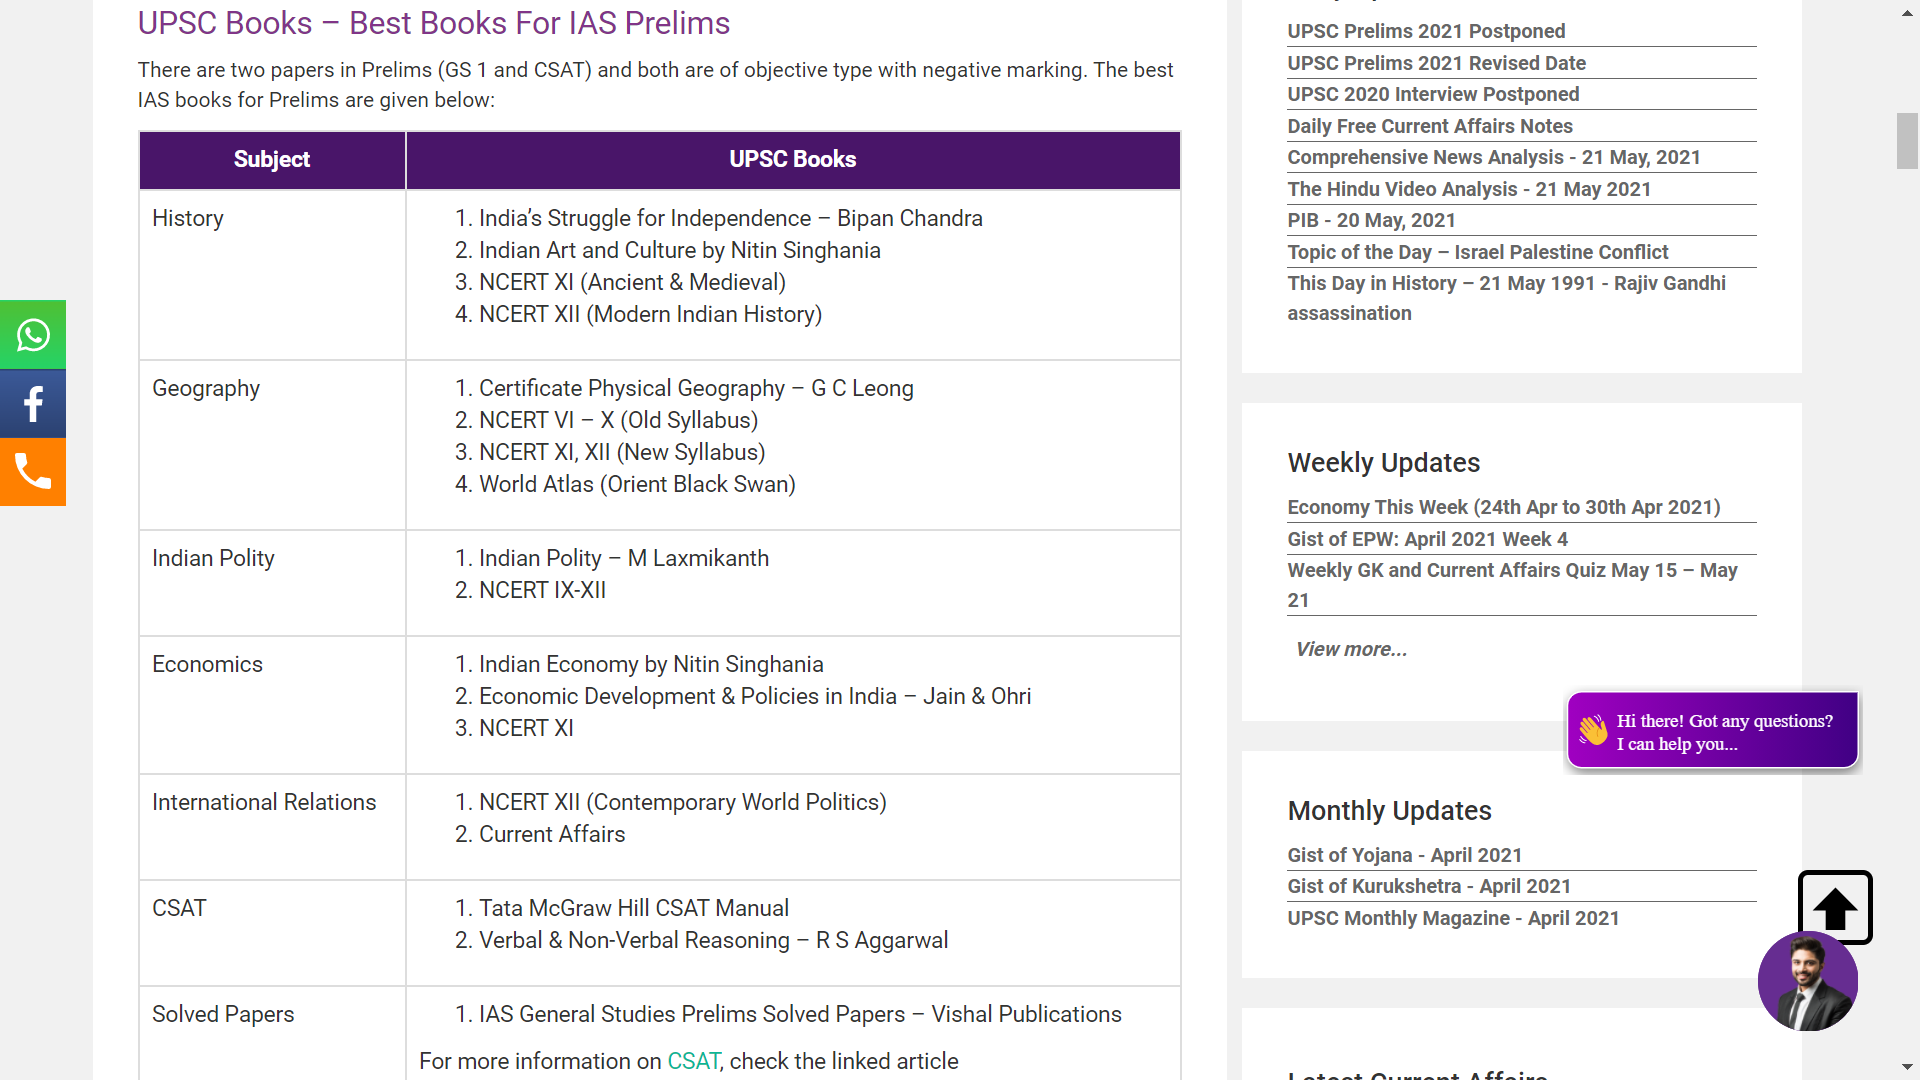Open Comprehensive News Analysis 21 May link

1494,157
